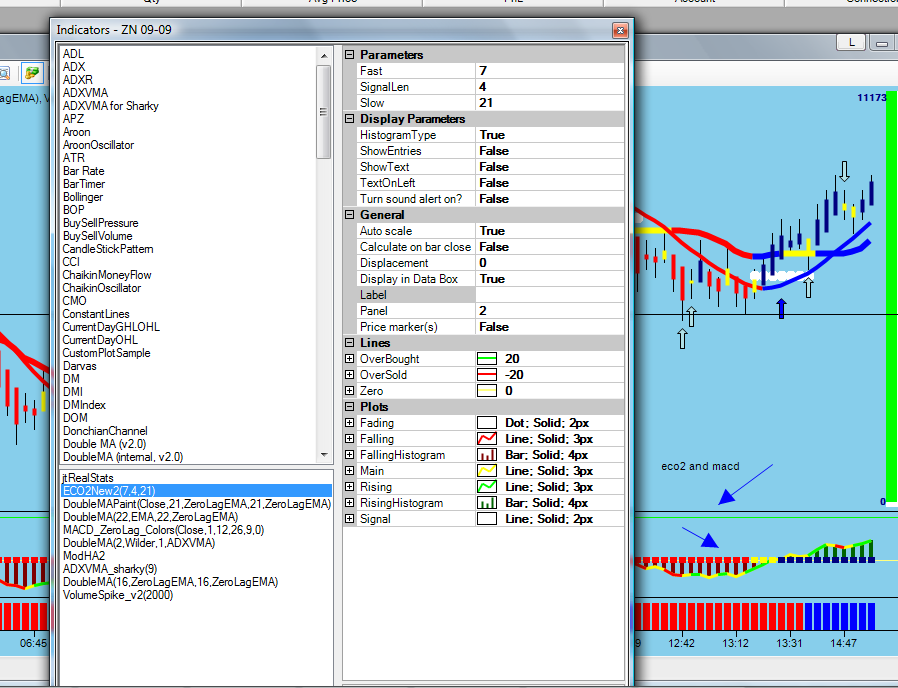Click the OverSold red color swatch
Image resolution: width=898 pixels, height=688 pixels.
(486, 375)
